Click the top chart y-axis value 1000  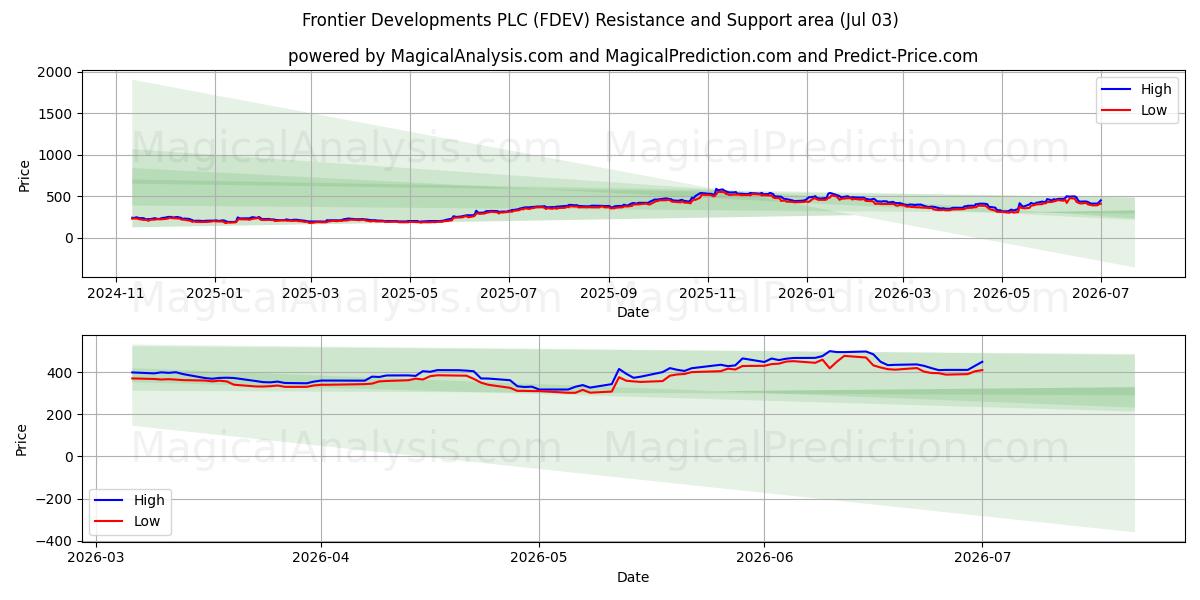coord(54,155)
